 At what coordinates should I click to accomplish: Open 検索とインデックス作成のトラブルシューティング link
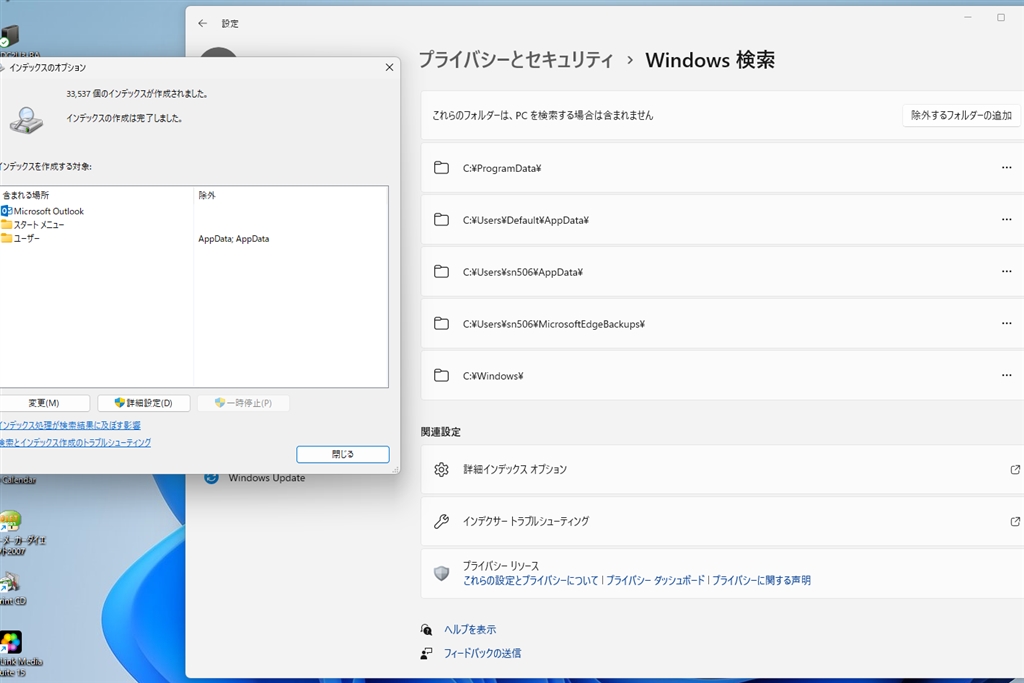coord(75,443)
